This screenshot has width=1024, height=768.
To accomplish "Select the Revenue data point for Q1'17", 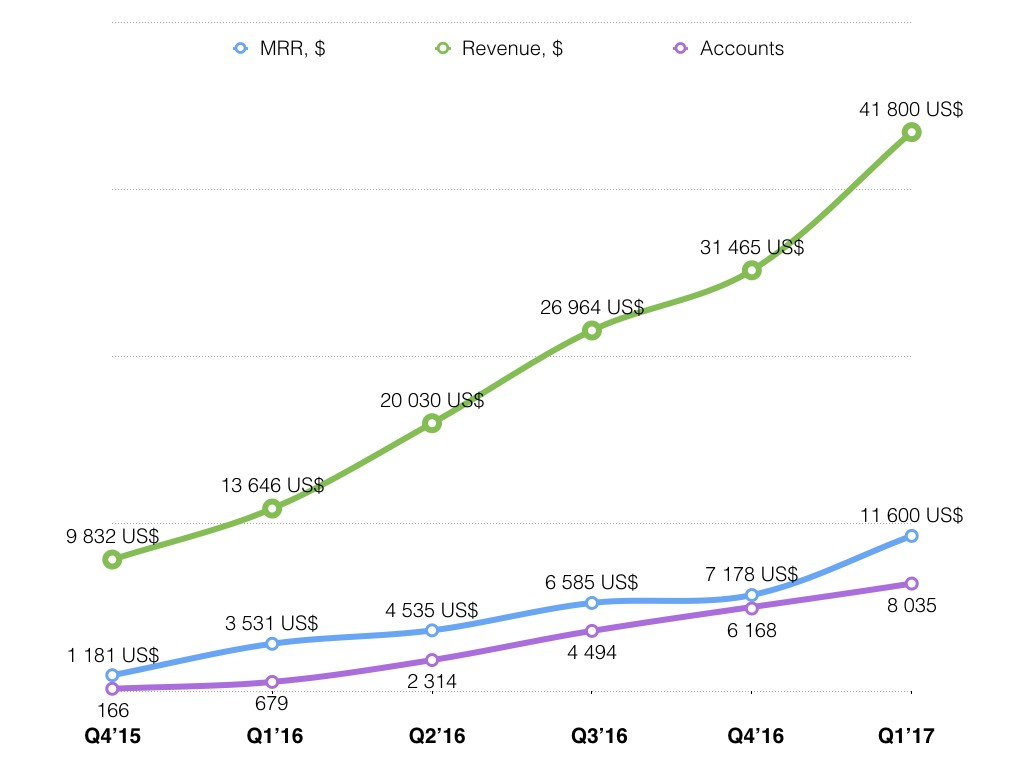I will (911, 132).
